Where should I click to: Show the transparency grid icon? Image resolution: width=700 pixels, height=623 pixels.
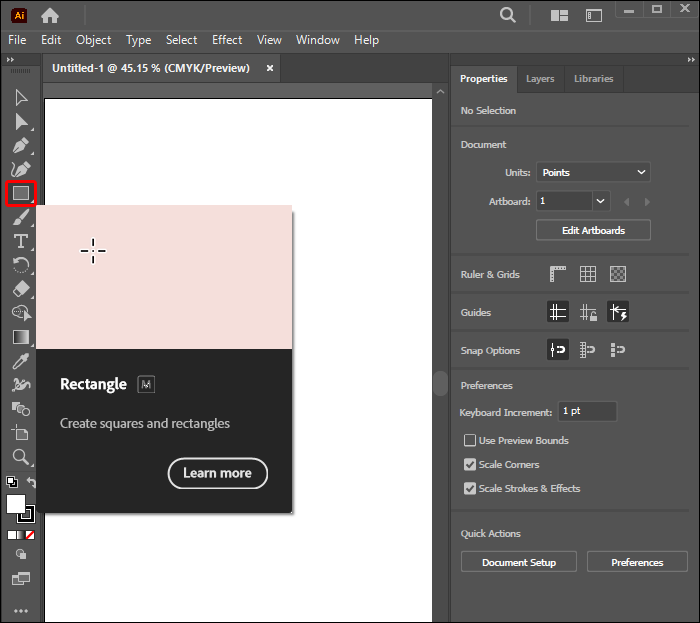click(618, 274)
